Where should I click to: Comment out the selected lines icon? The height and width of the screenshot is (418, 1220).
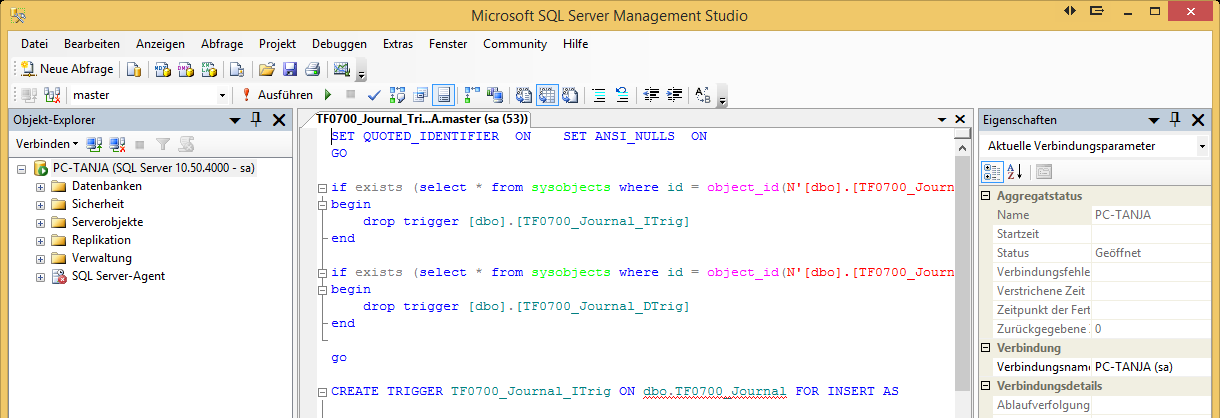pos(599,95)
